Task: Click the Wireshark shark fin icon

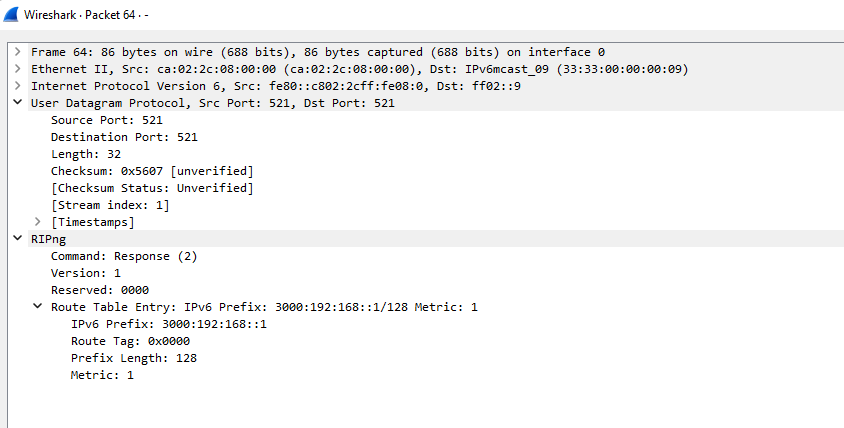Action: (x=12, y=17)
